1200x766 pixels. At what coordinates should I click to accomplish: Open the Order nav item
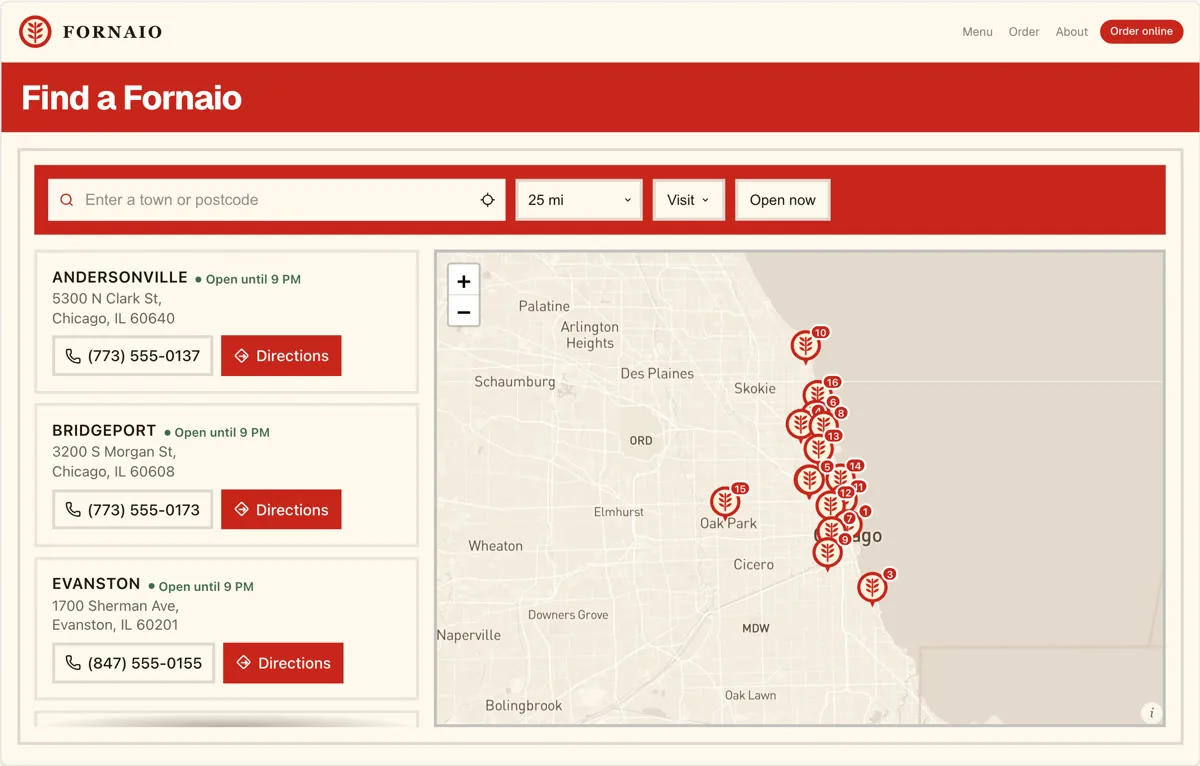point(1024,32)
